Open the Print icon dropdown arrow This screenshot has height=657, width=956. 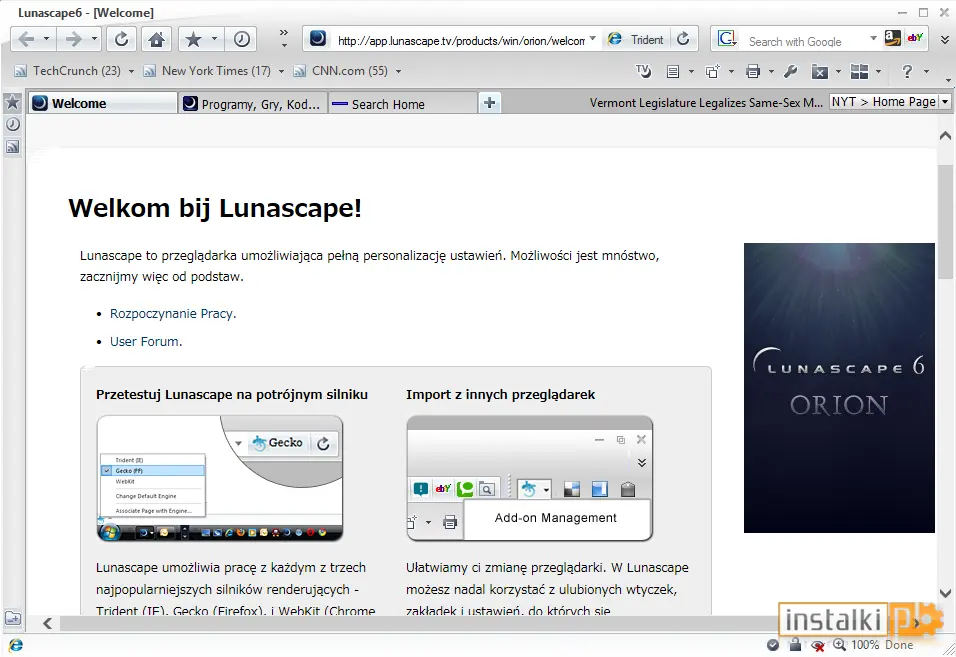(x=771, y=71)
